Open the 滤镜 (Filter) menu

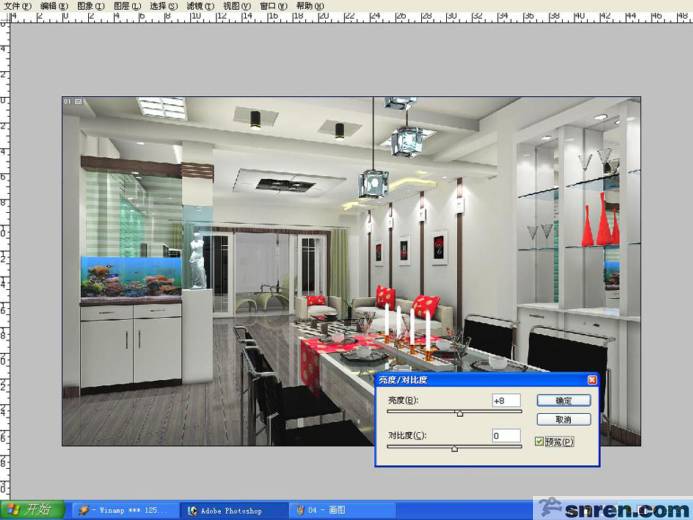pos(200,6)
